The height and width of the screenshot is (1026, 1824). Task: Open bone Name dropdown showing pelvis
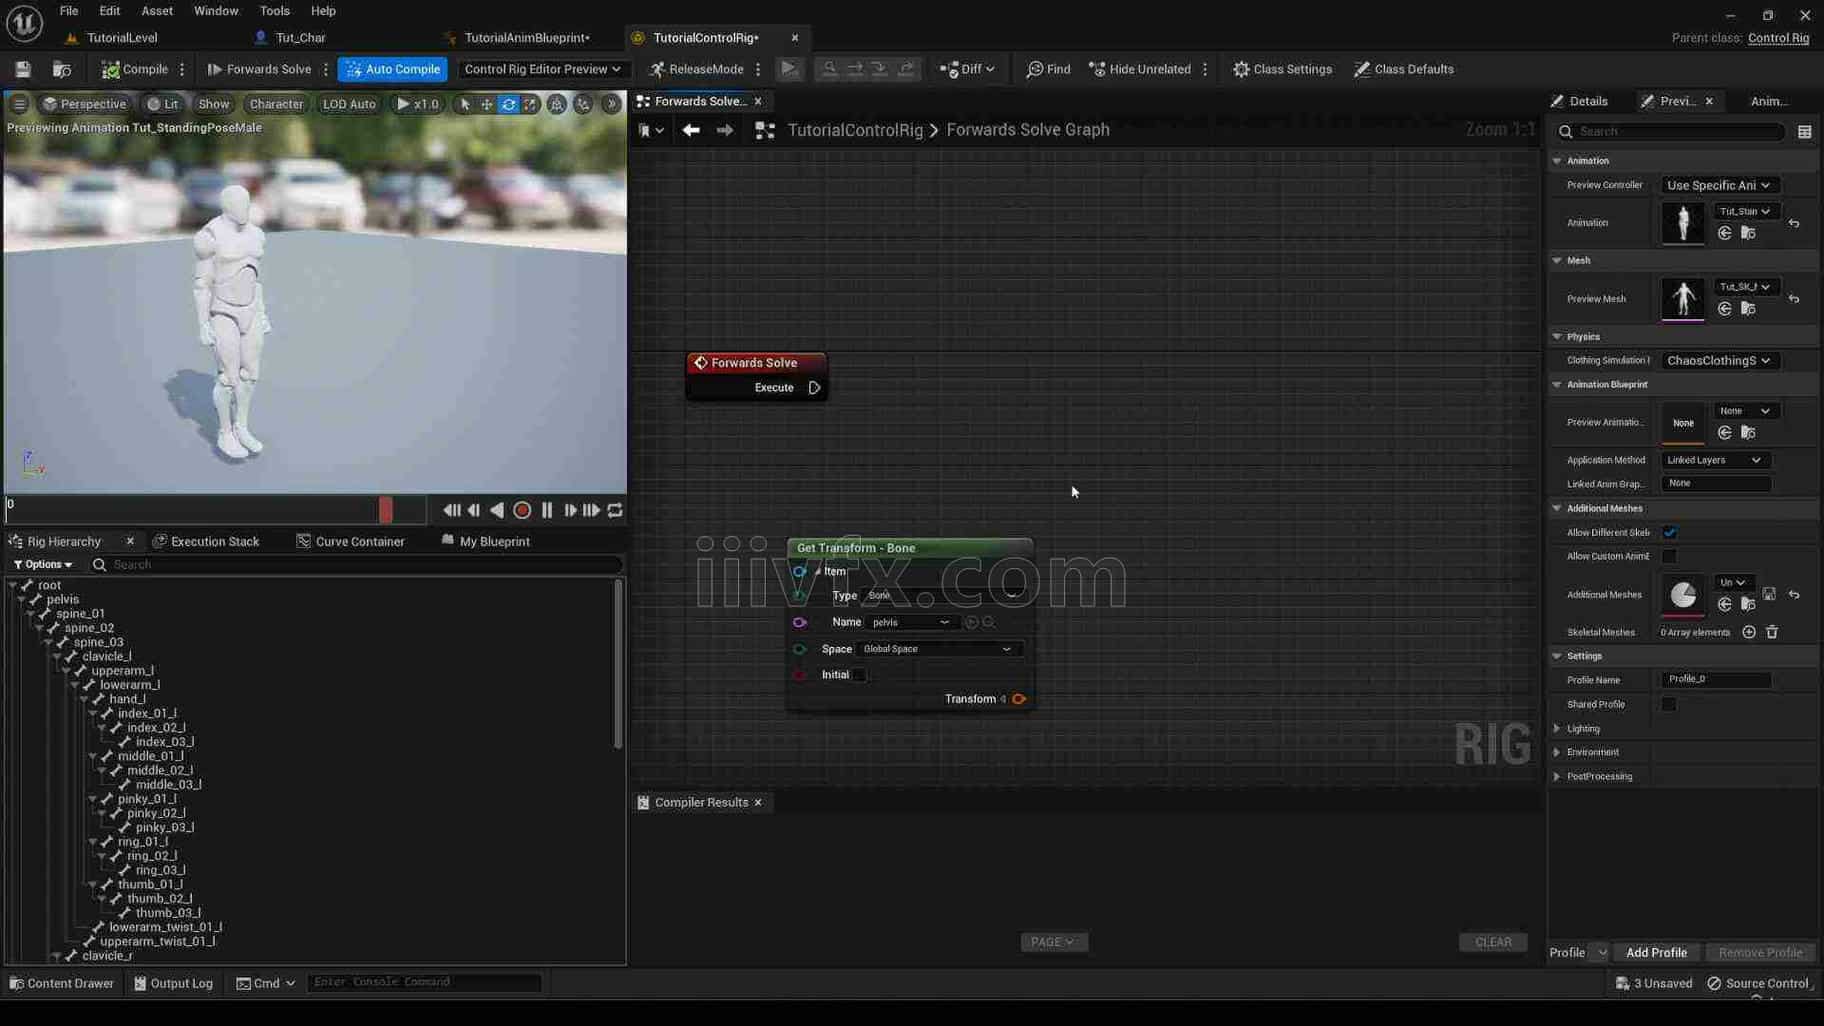pos(911,622)
